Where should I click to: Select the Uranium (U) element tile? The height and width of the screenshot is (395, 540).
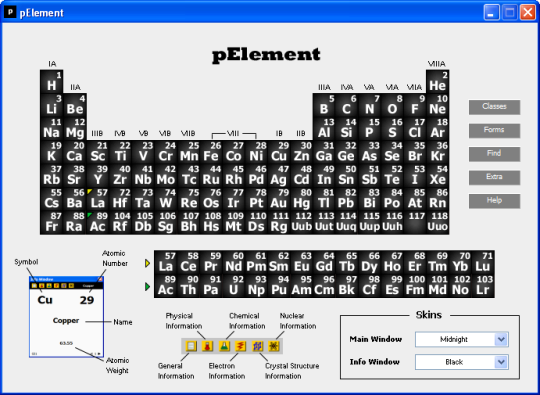pyautogui.click(x=233, y=286)
